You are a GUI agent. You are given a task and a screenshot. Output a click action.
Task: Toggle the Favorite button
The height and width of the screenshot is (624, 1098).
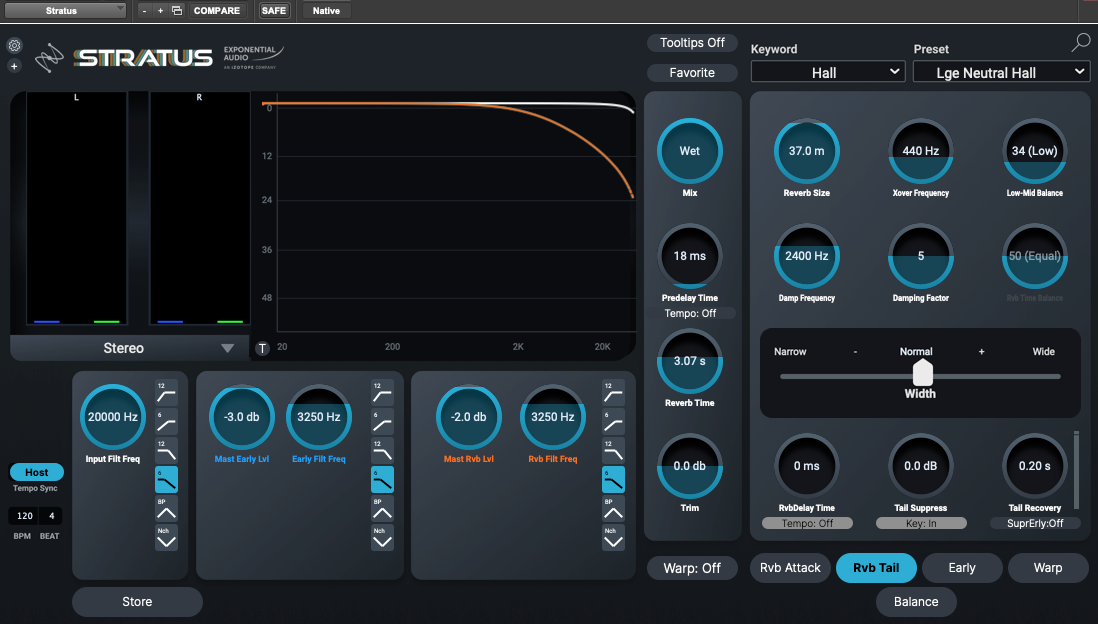[x=692, y=73]
